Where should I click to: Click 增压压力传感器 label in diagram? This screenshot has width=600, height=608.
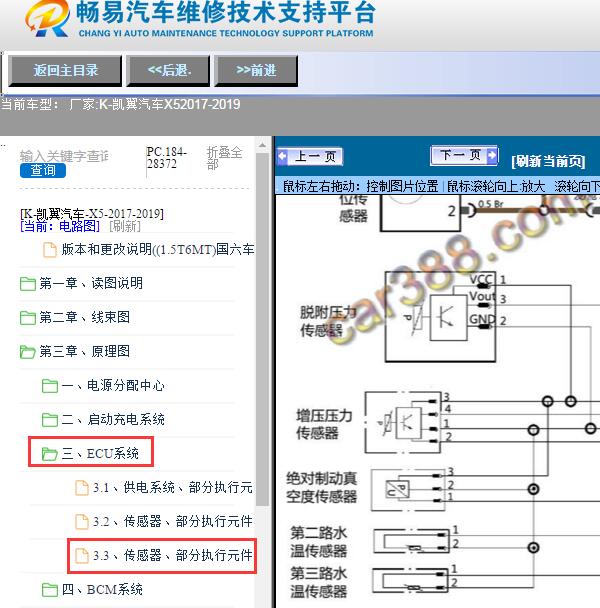tap(324, 424)
